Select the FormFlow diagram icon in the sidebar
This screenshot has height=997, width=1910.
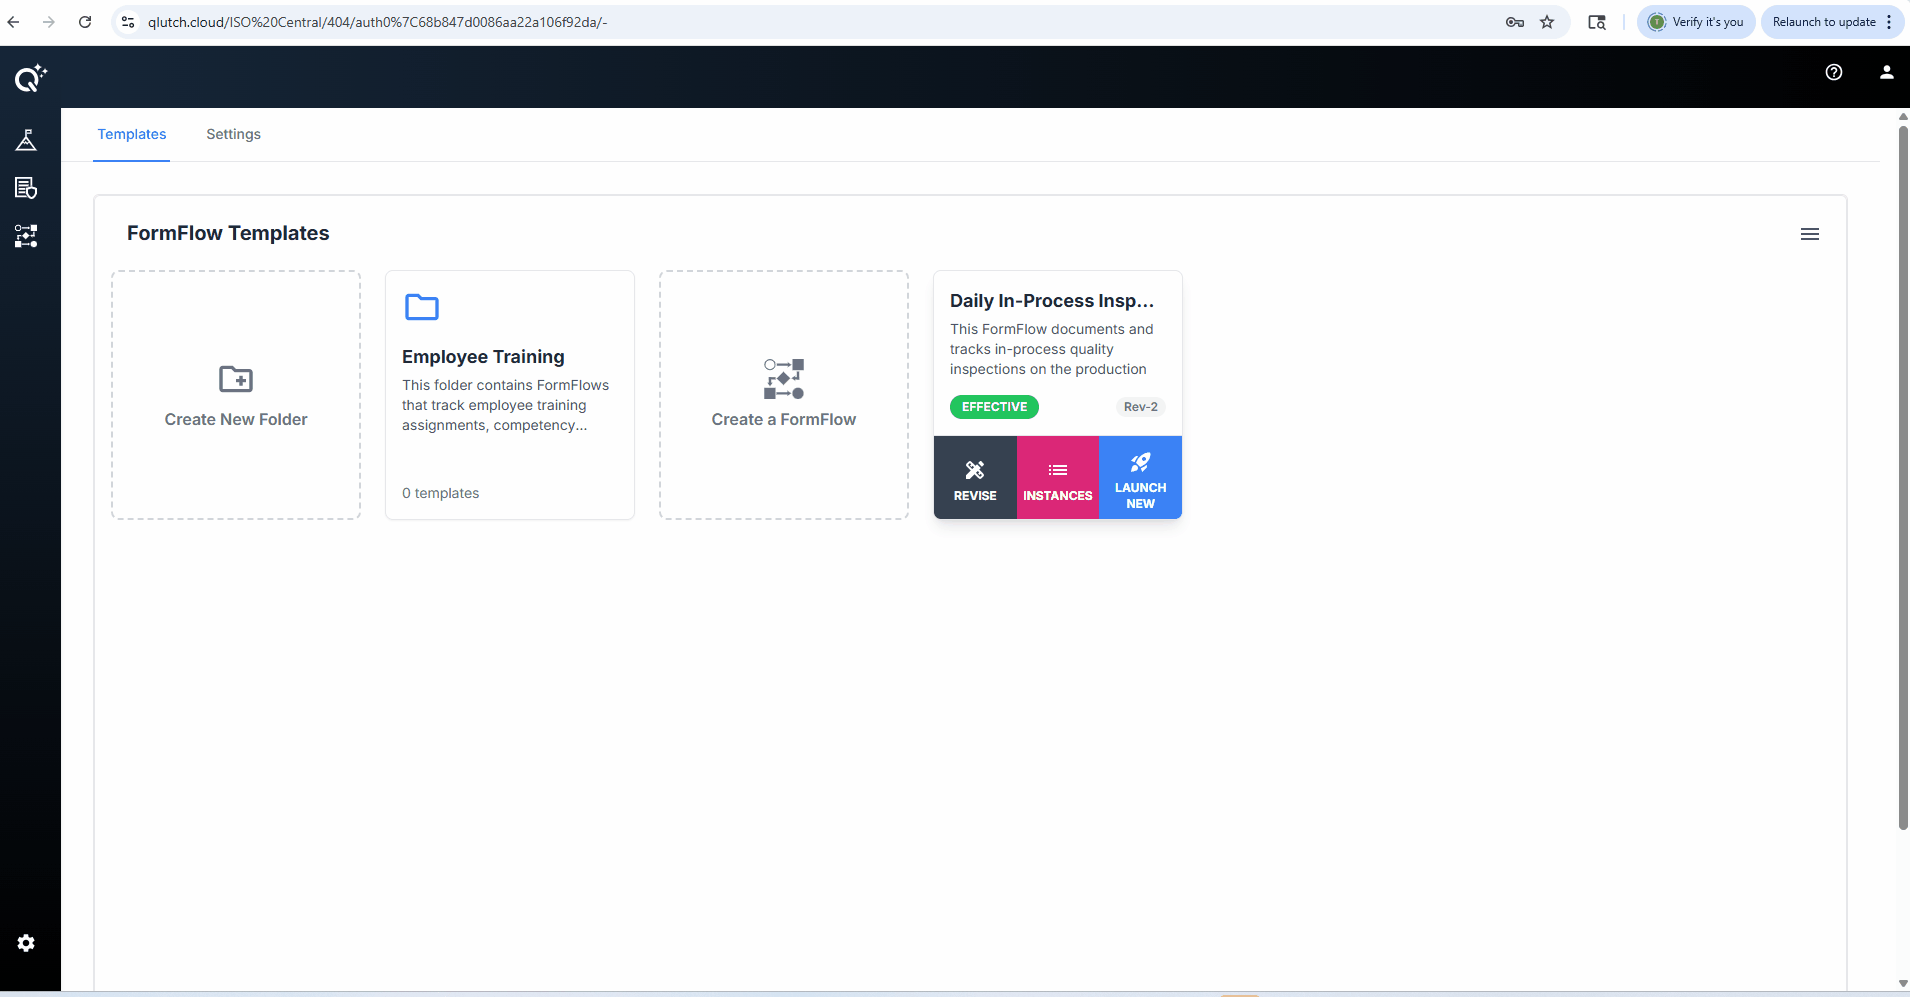click(x=25, y=237)
